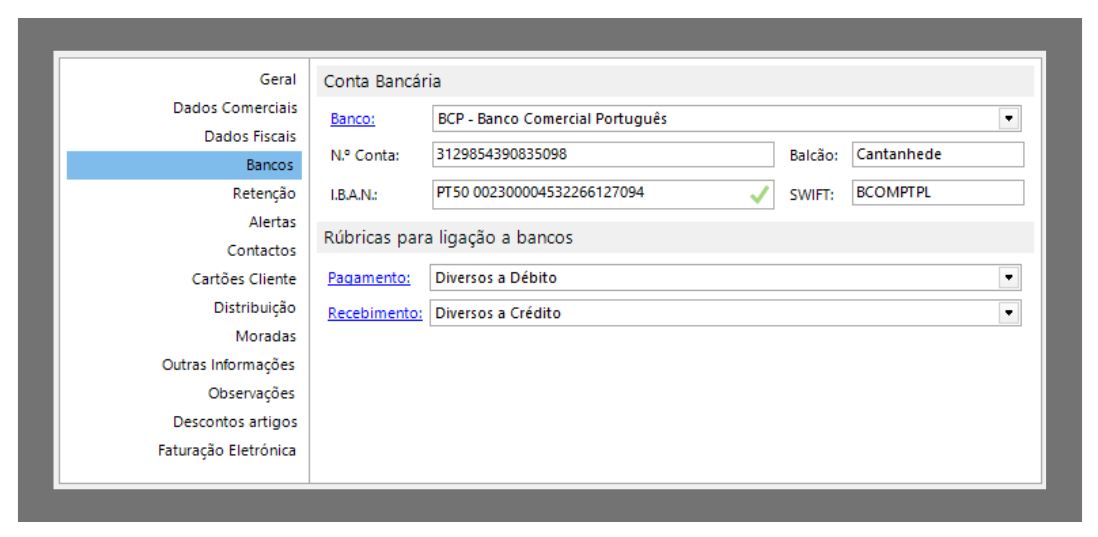Show the Alertas section
1098x537 pixels.
pyautogui.click(x=272, y=222)
